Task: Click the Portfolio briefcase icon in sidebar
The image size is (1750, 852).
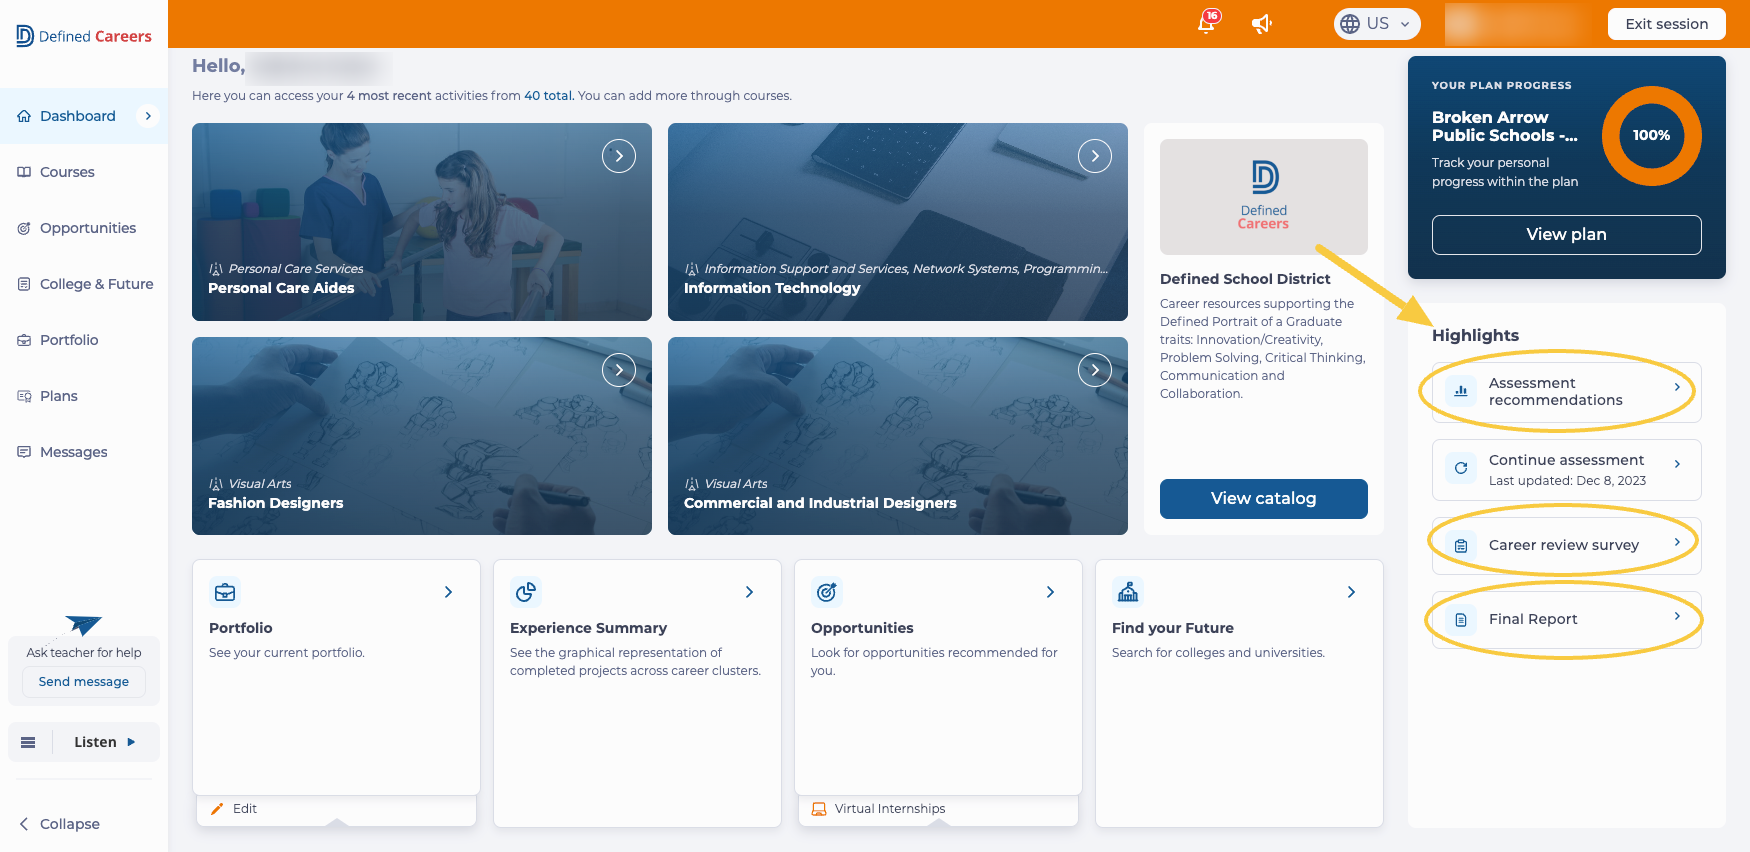Action: tap(24, 340)
